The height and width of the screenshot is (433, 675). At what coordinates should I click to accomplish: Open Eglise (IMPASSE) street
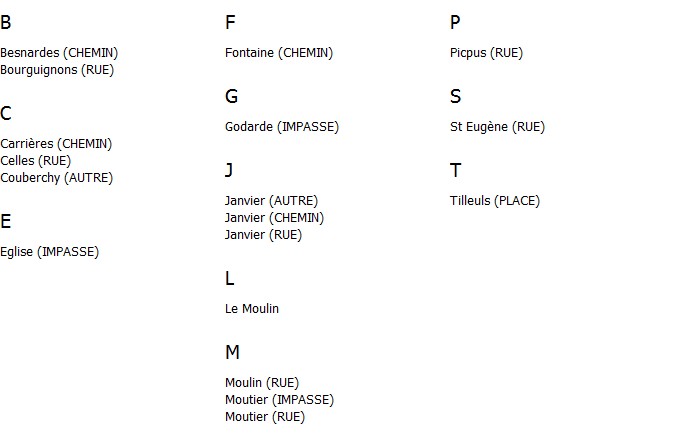(50, 252)
